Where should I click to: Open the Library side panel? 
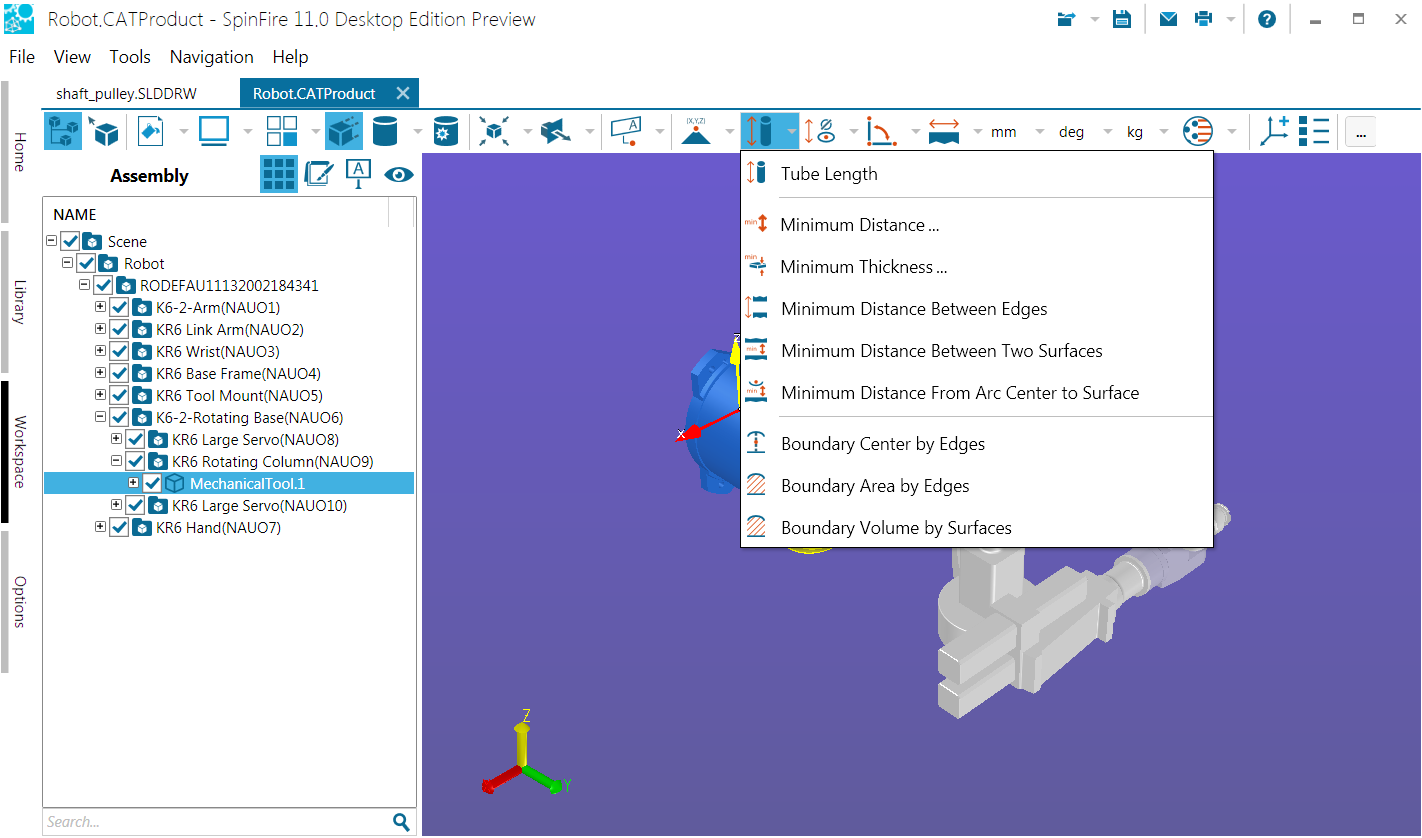pos(19,301)
